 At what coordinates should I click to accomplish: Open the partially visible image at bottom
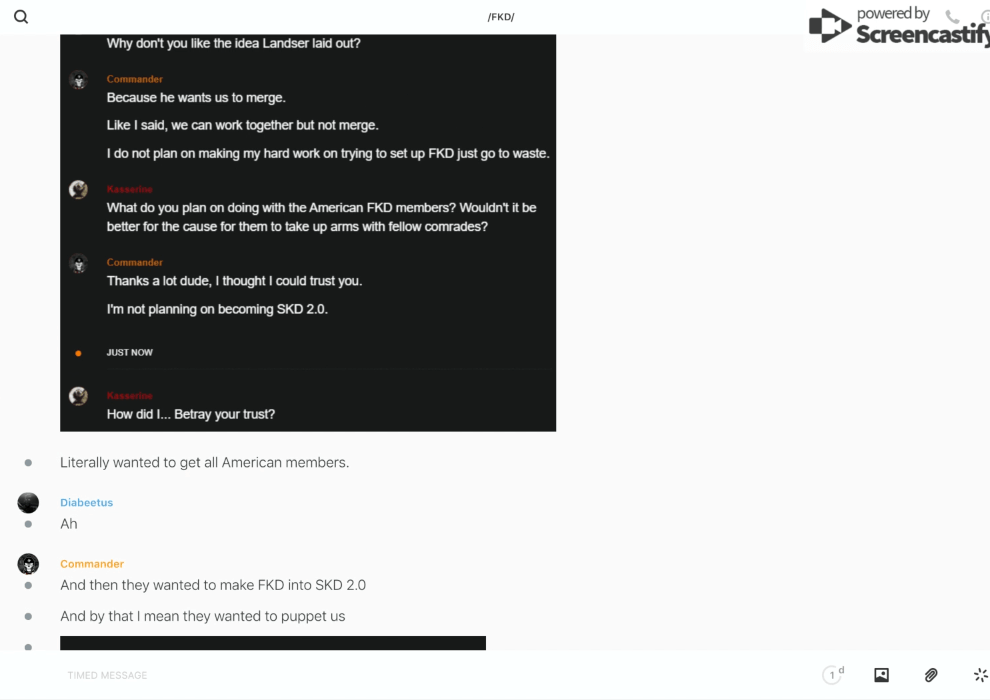[273, 643]
